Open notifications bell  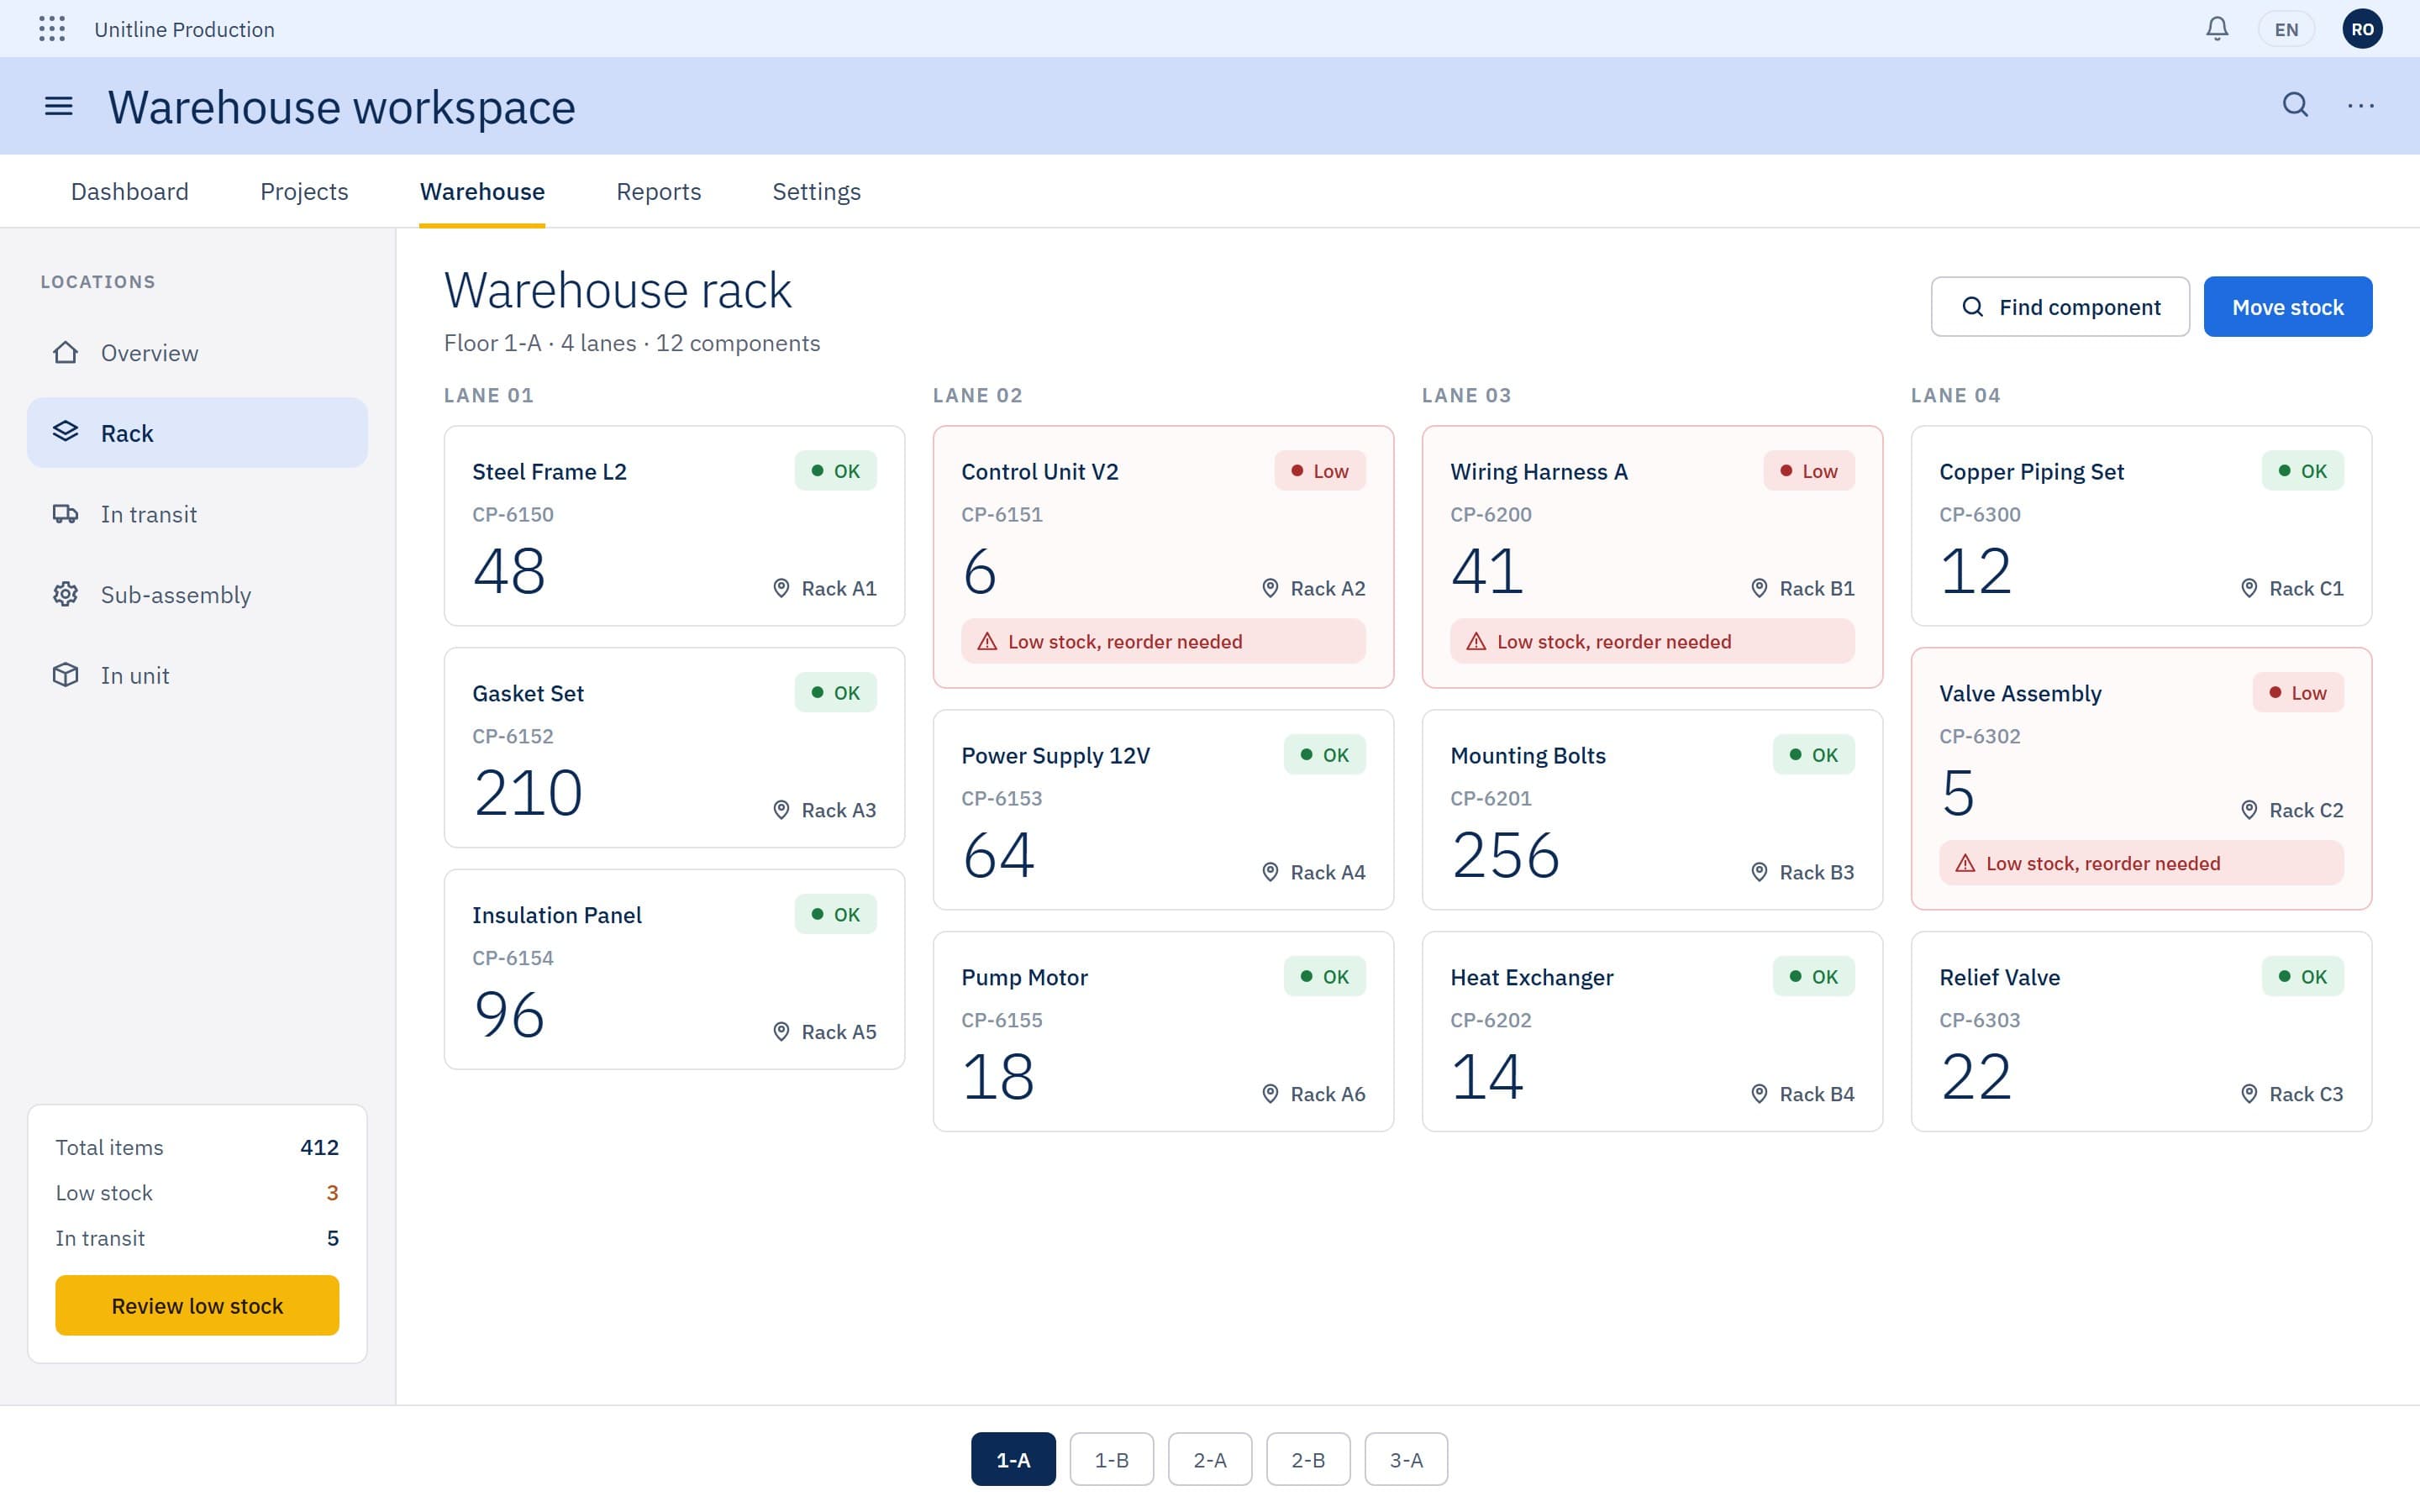point(2217,29)
